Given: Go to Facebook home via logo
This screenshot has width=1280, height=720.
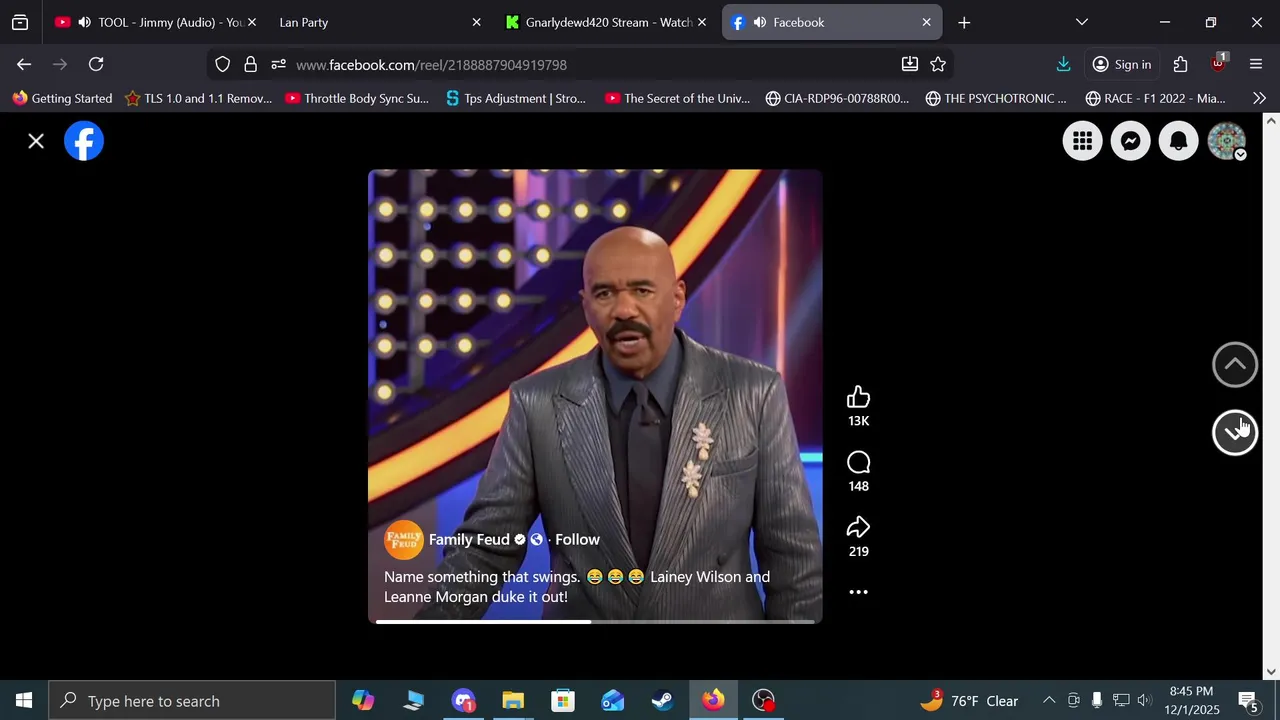Looking at the screenshot, I should point(84,141).
